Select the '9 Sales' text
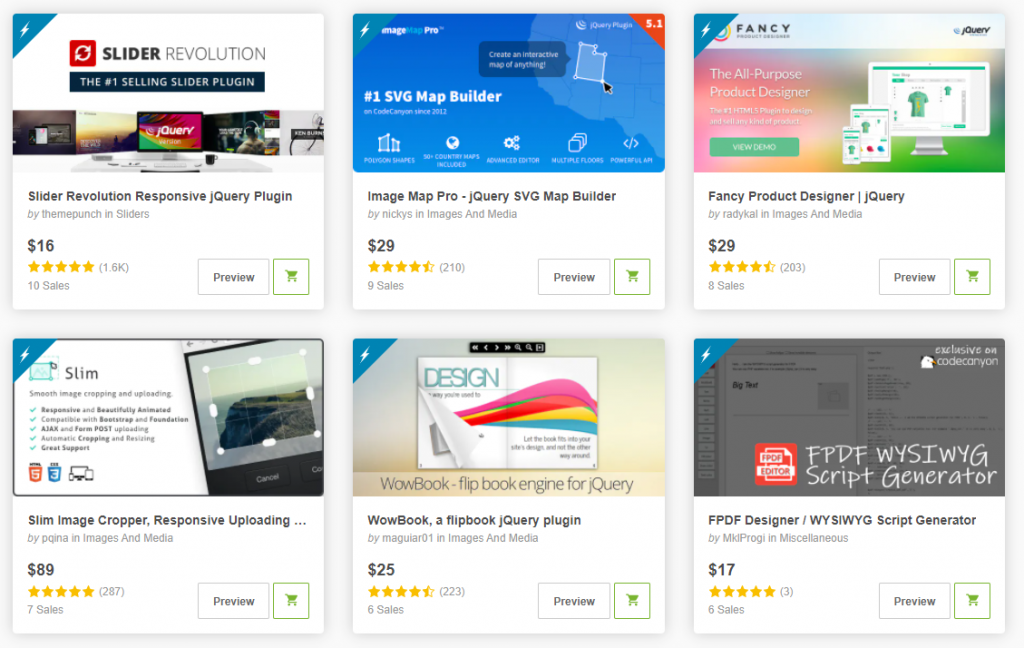 click(x=385, y=285)
